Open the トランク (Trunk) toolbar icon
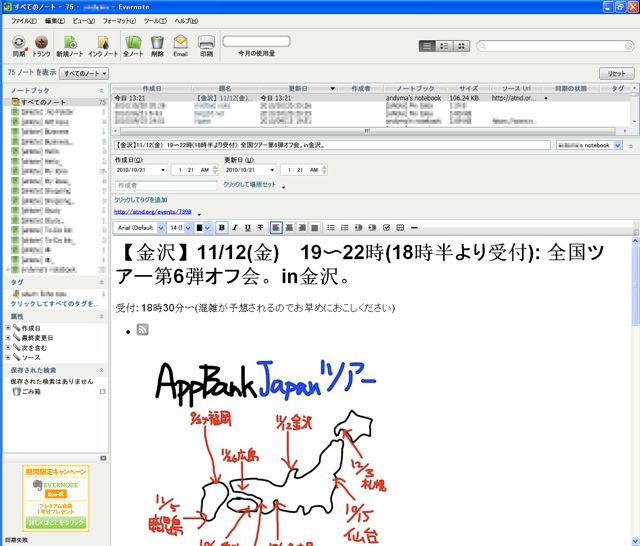 41,42
